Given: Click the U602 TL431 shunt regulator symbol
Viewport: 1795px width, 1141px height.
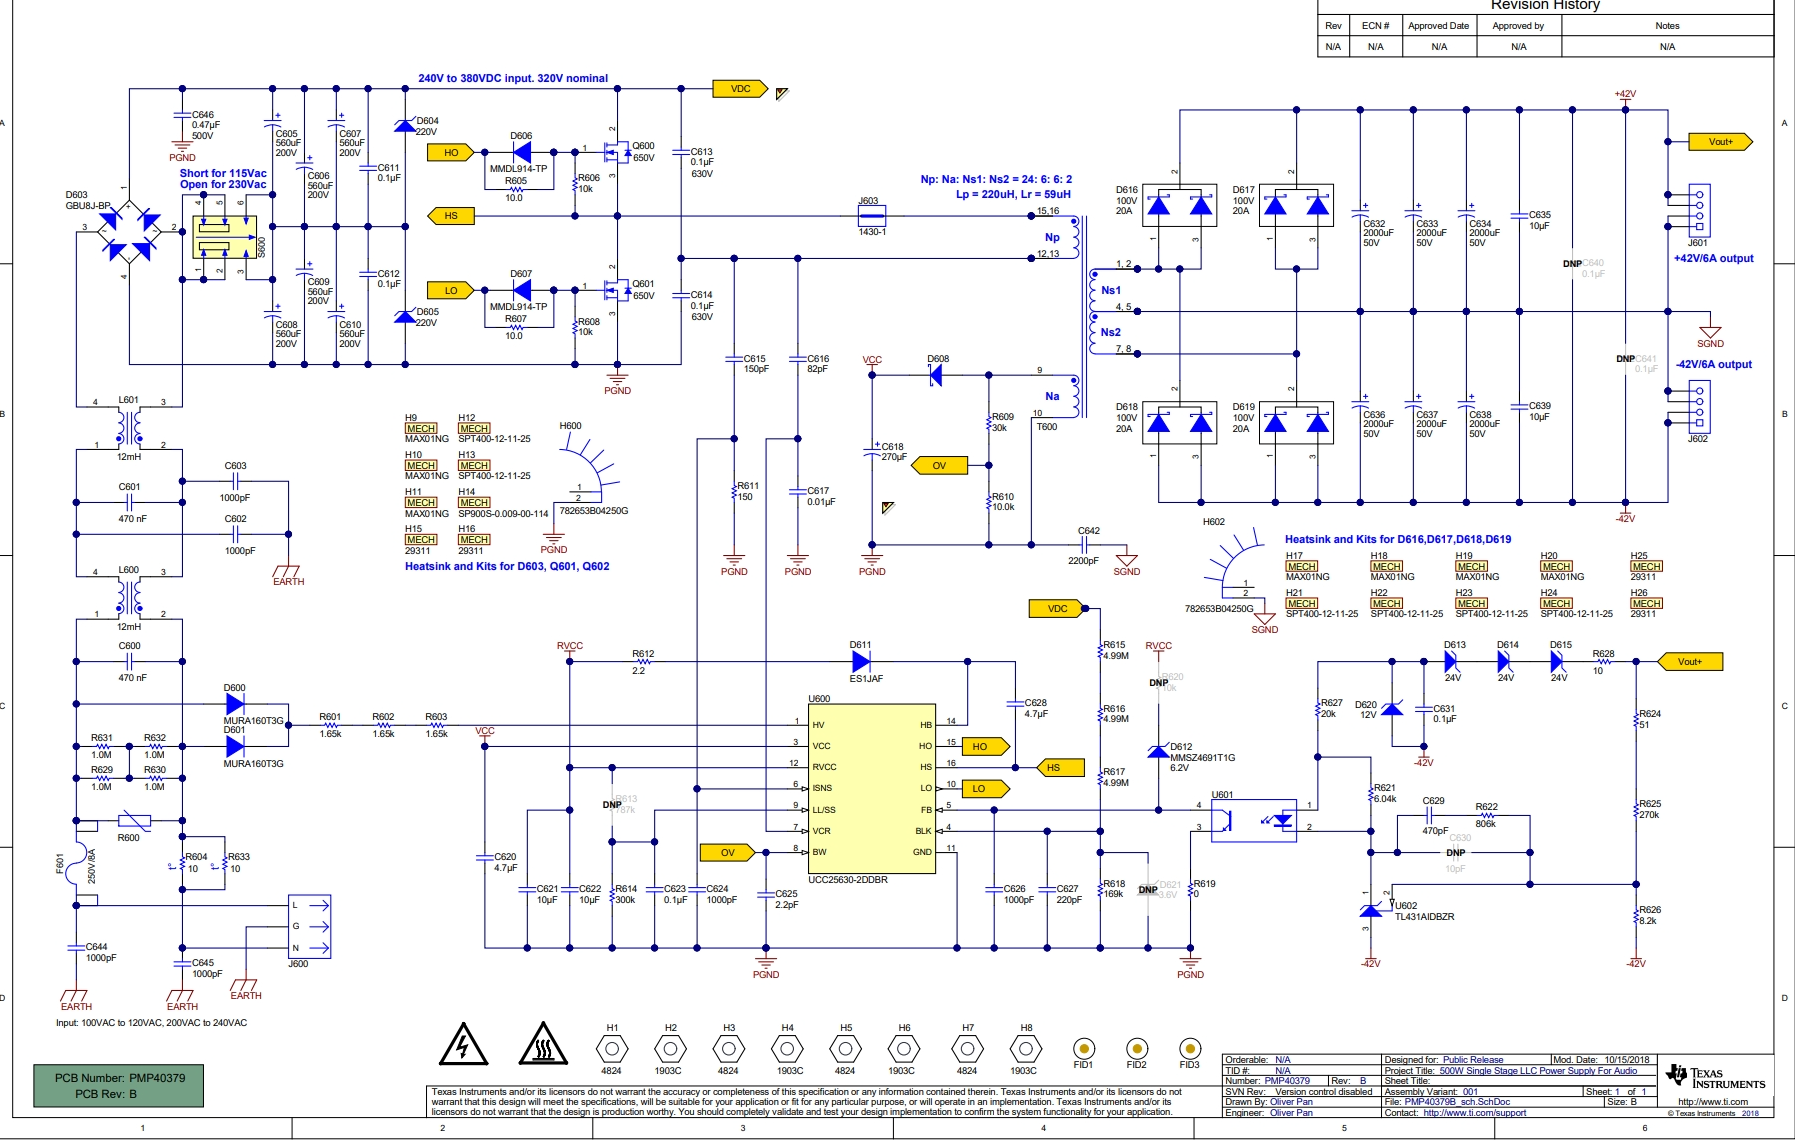Looking at the screenshot, I should (x=1372, y=908).
